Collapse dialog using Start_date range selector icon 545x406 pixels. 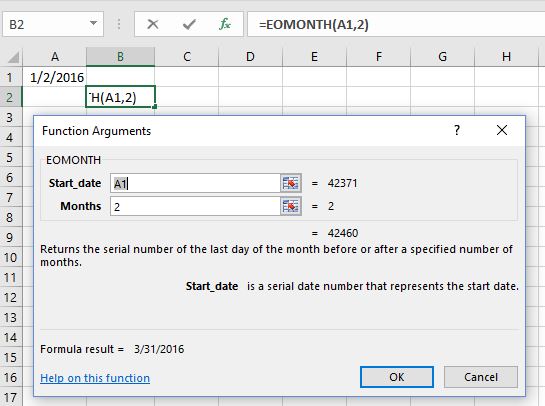click(291, 183)
